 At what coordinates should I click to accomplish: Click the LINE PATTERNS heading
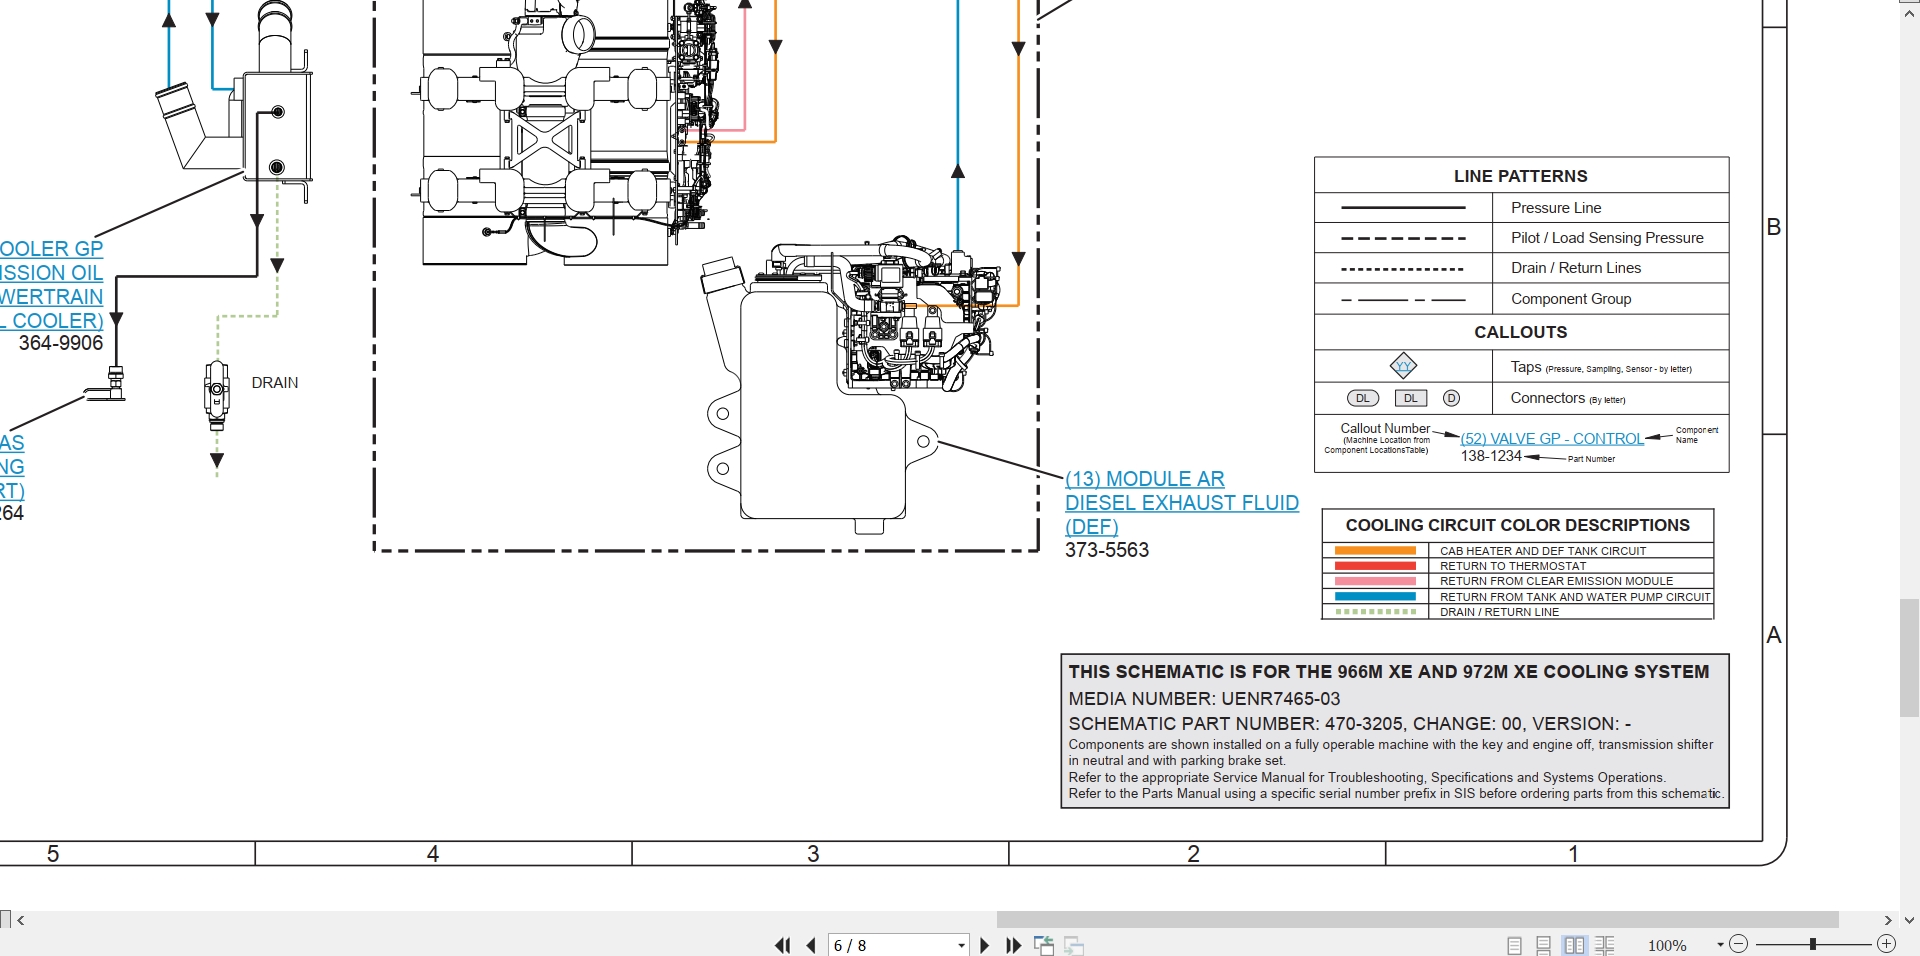tap(1520, 176)
